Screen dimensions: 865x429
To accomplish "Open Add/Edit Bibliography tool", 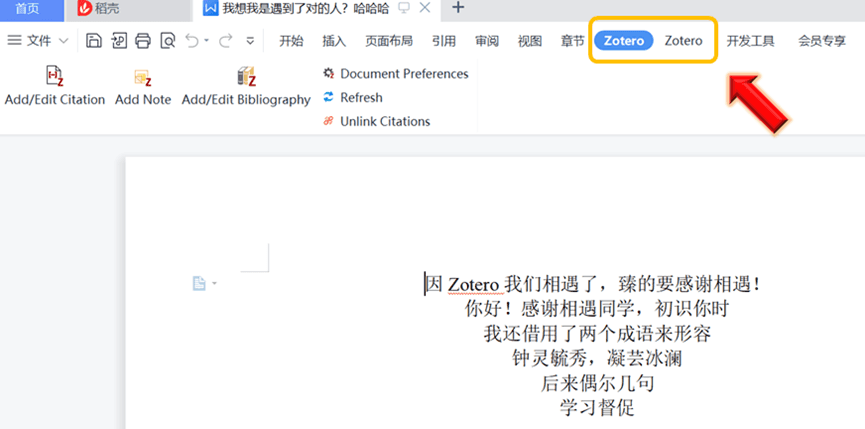I will 246,77.
